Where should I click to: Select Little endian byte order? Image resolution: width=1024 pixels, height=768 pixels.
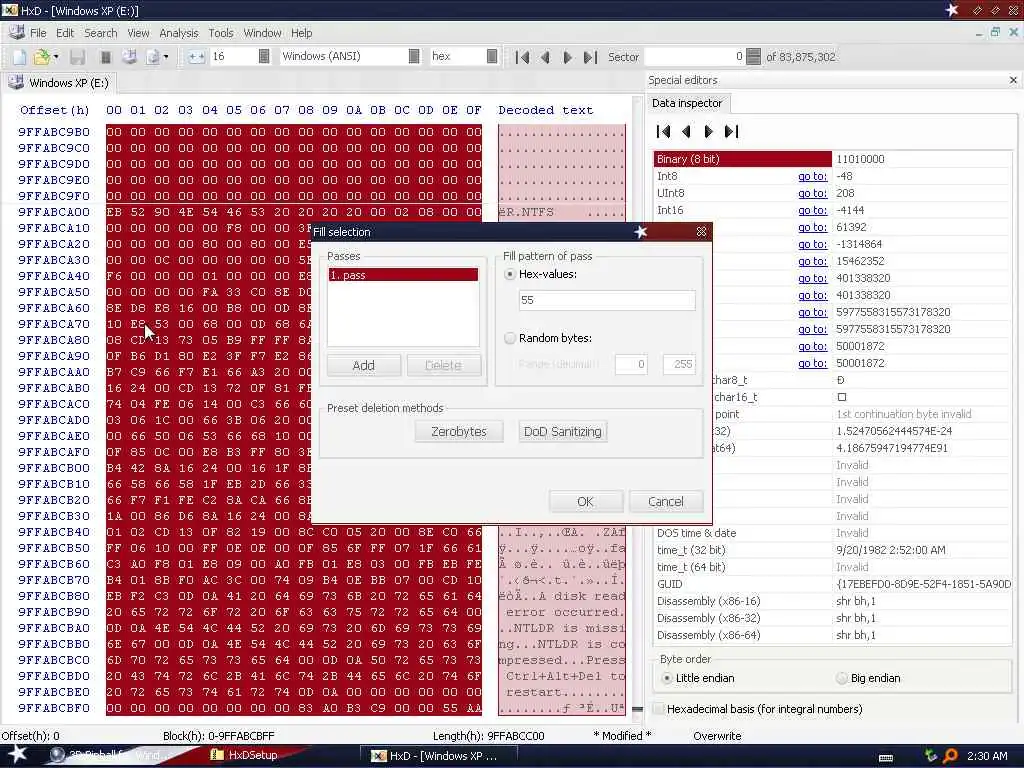tap(666, 679)
